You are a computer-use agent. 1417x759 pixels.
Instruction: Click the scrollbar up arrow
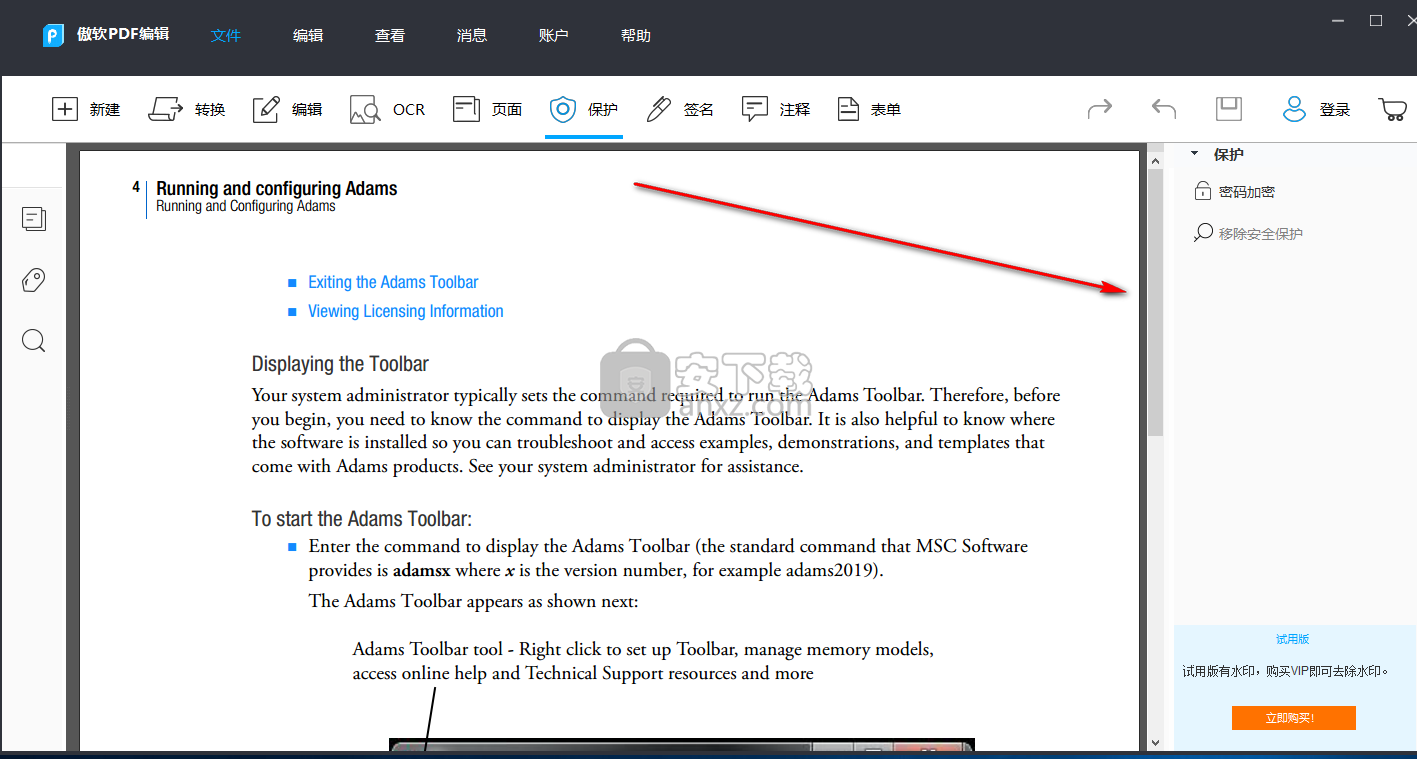pyautogui.click(x=1156, y=159)
